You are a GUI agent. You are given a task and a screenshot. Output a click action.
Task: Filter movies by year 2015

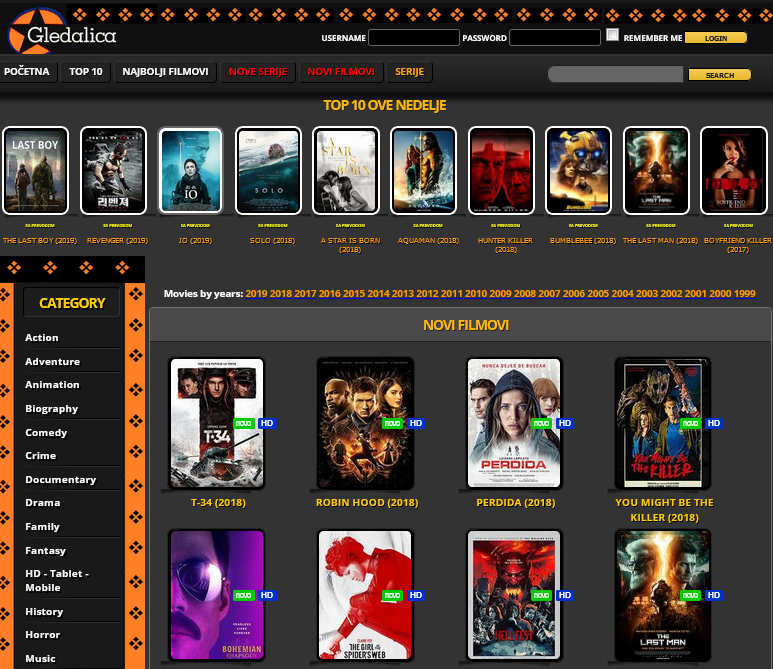(x=354, y=293)
